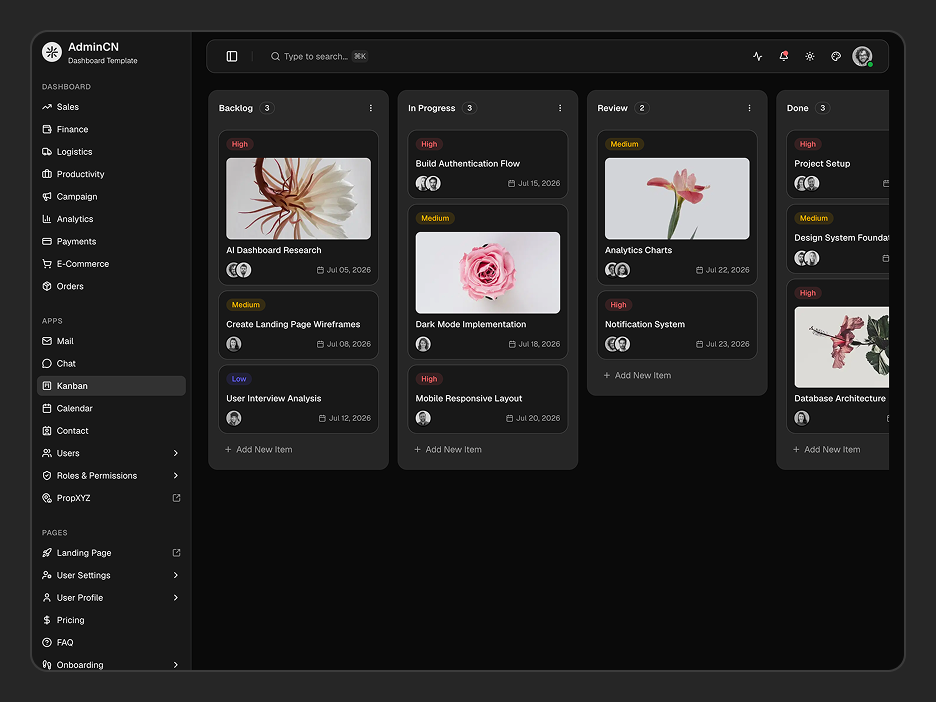Click Low priority tag on User Interview Analysis
936x702 pixels.
[239, 379]
